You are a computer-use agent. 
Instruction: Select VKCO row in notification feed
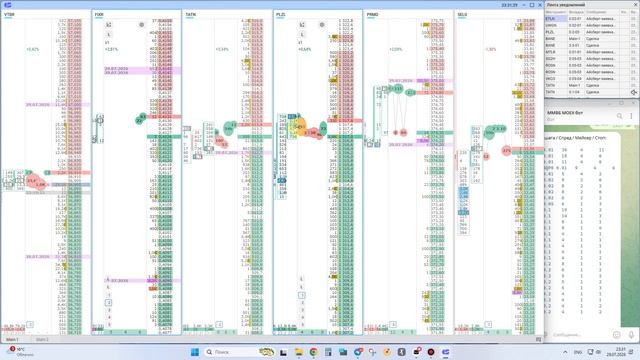pos(591,79)
